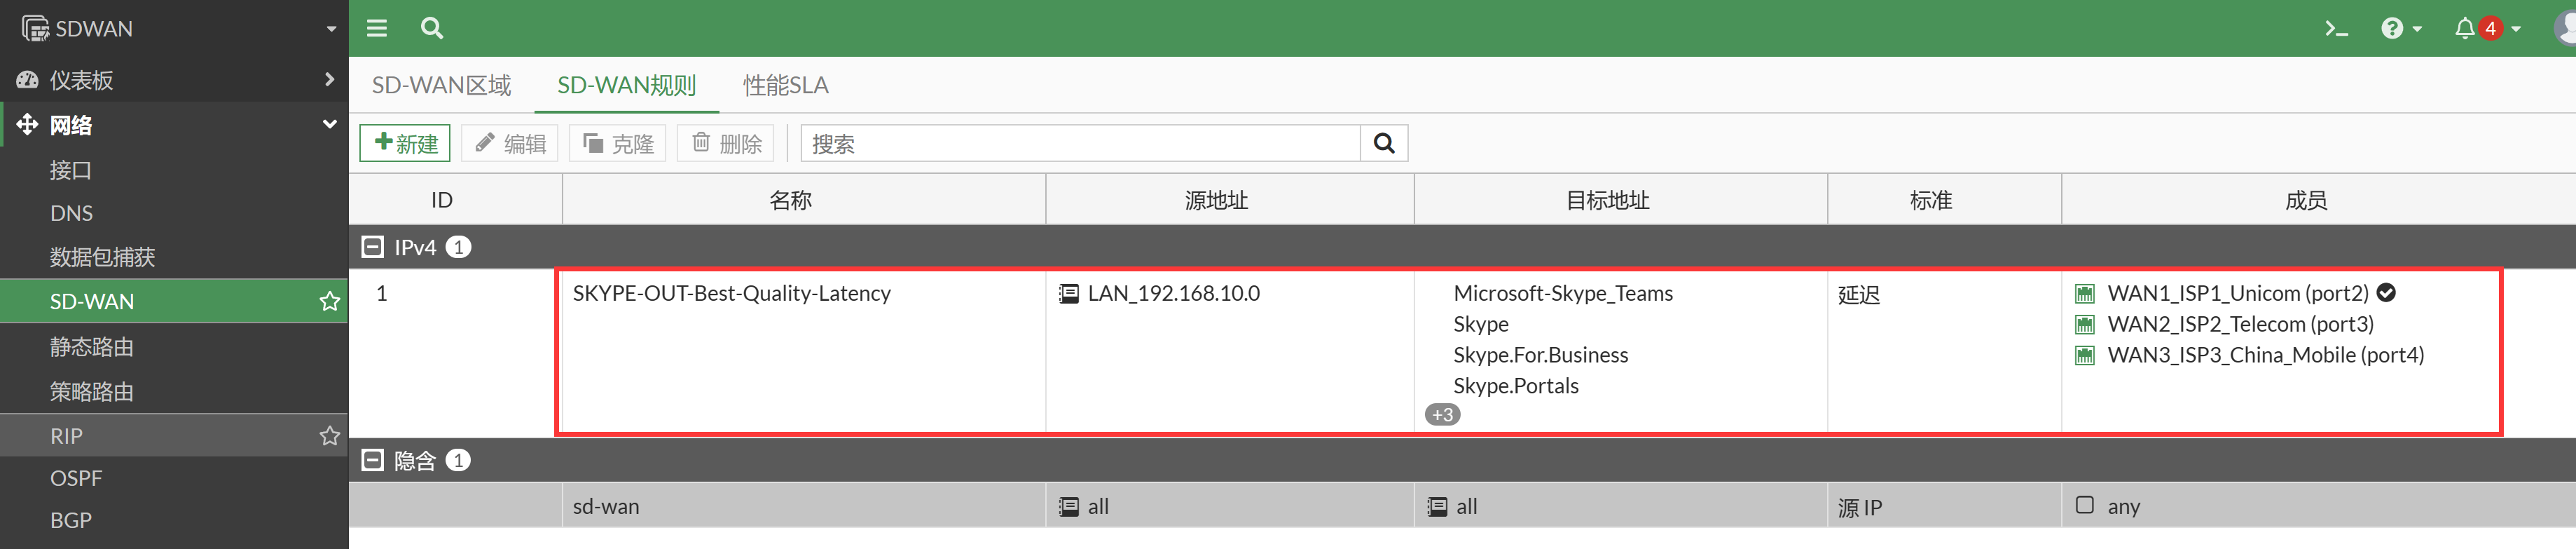
Task: Sort by the 成员 column header
Action: point(2318,200)
